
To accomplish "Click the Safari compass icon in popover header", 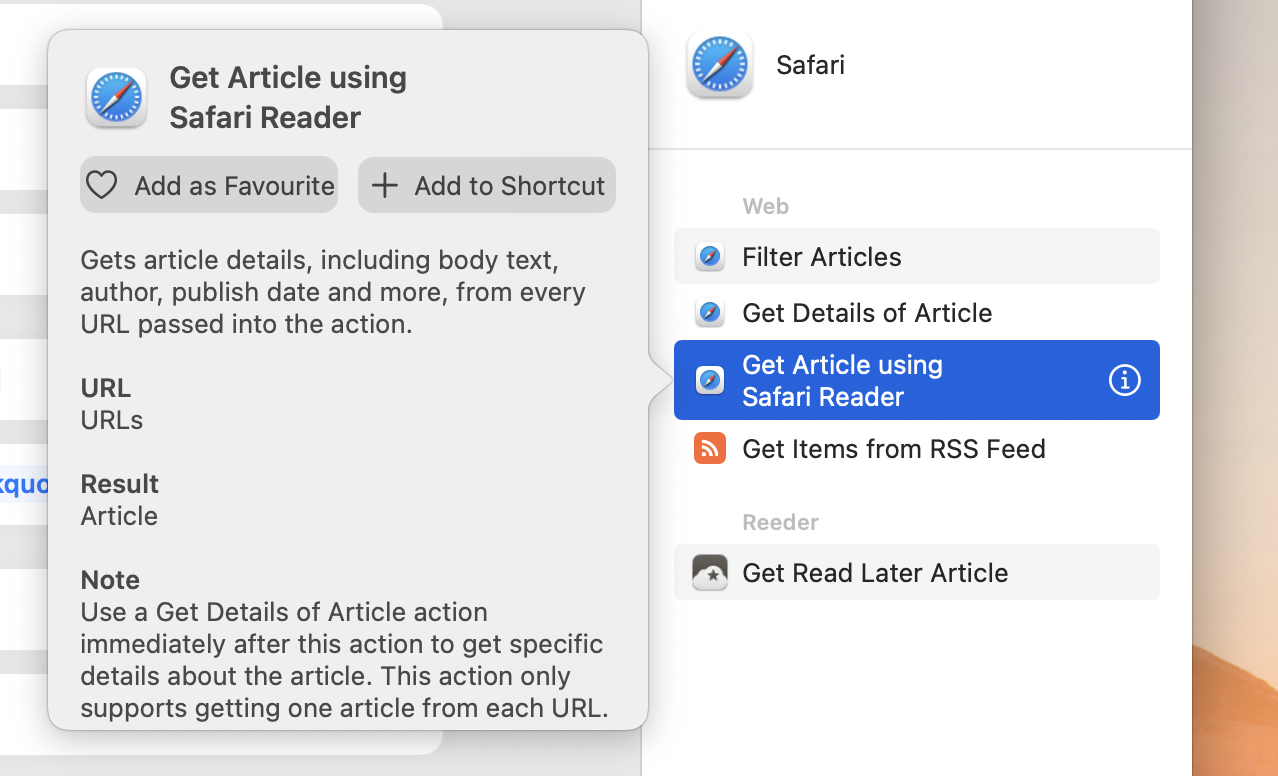I will 116,98.
